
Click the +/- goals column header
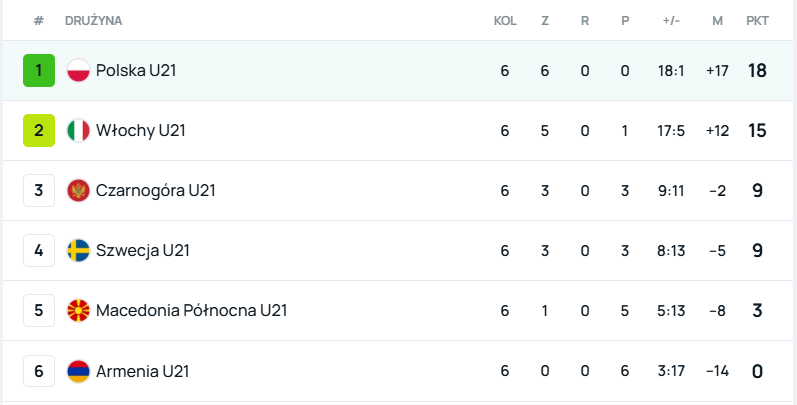[x=671, y=20]
